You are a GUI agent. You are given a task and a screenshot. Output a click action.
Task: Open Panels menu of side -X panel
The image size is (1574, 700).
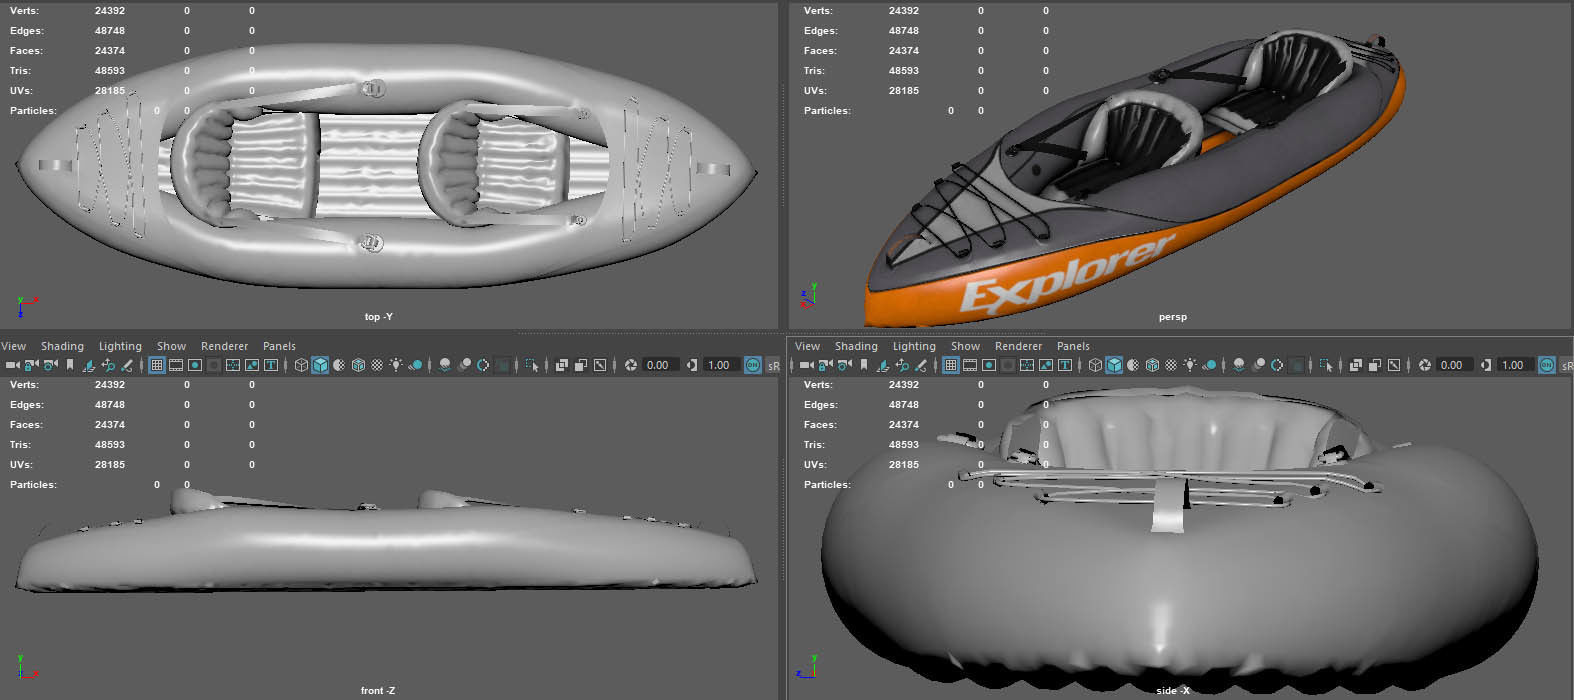[1073, 346]
